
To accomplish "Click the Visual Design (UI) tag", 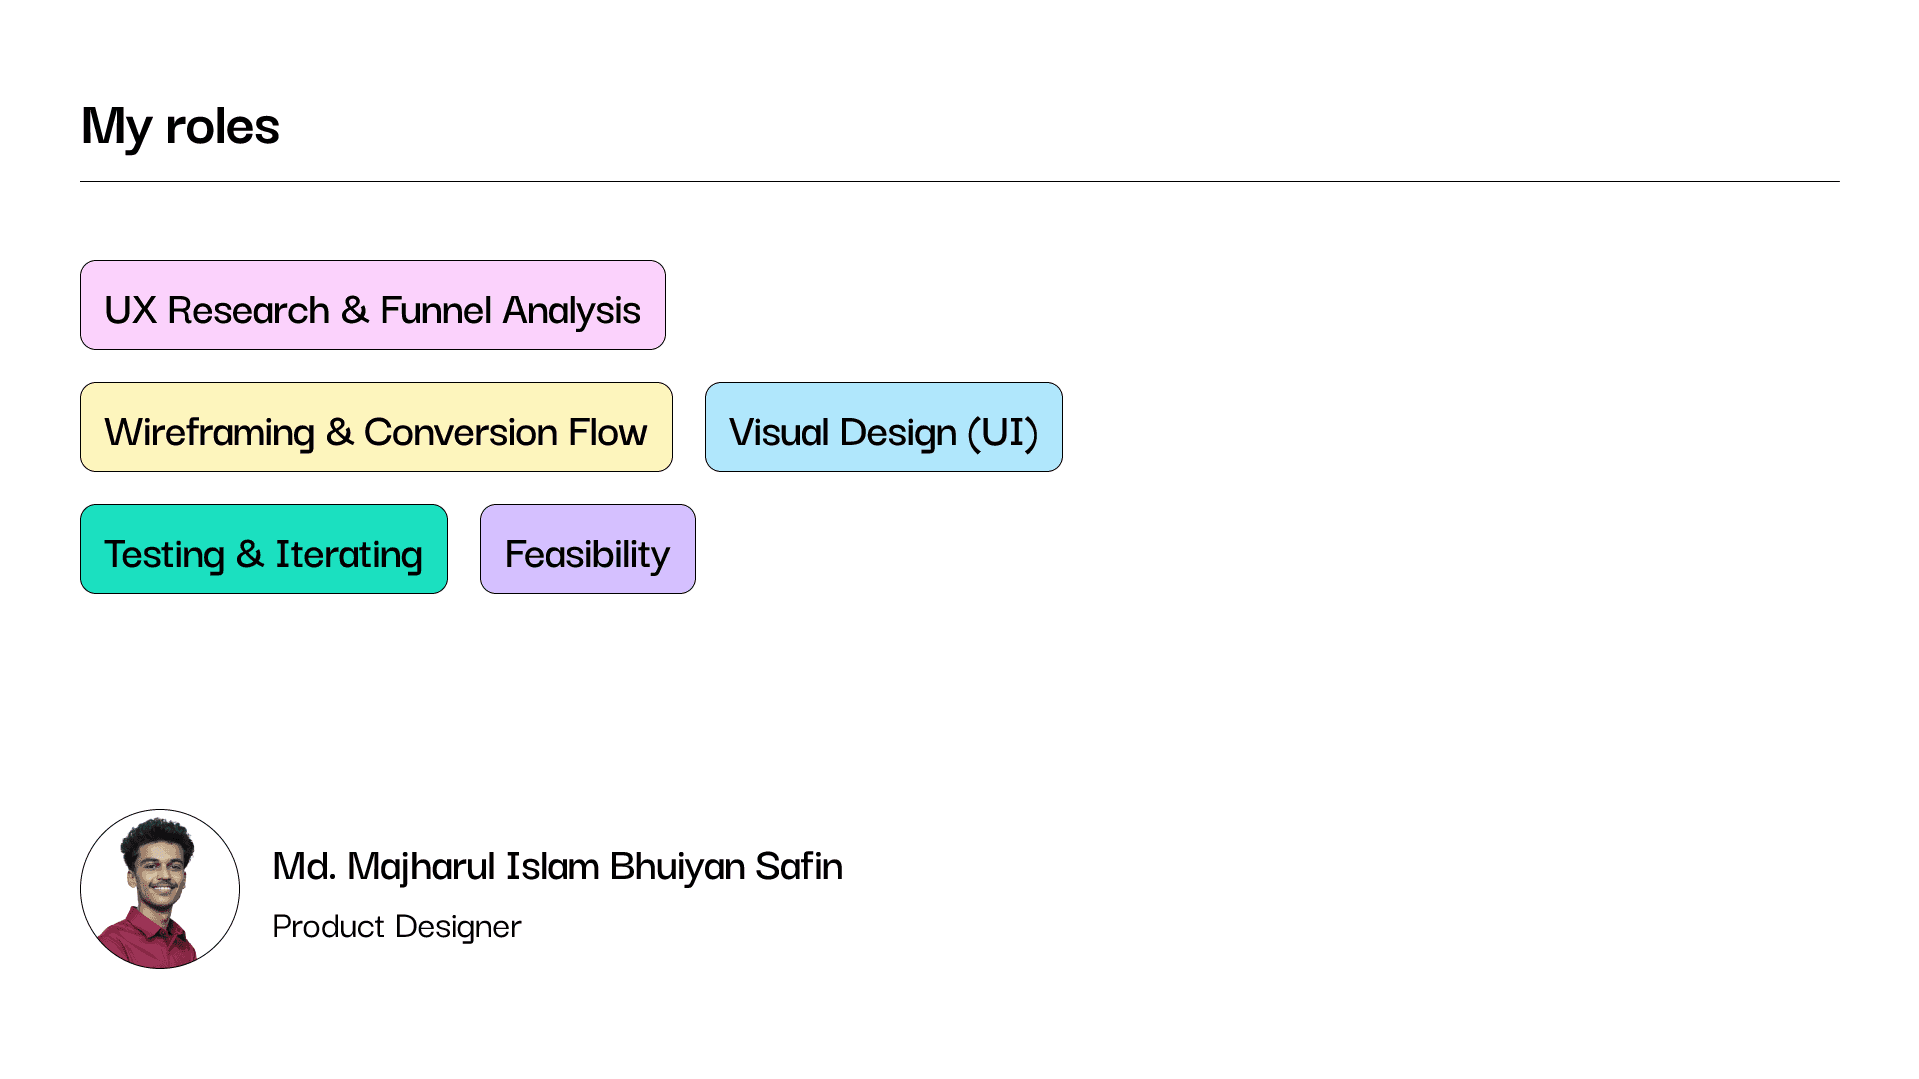I will [884, 427].
